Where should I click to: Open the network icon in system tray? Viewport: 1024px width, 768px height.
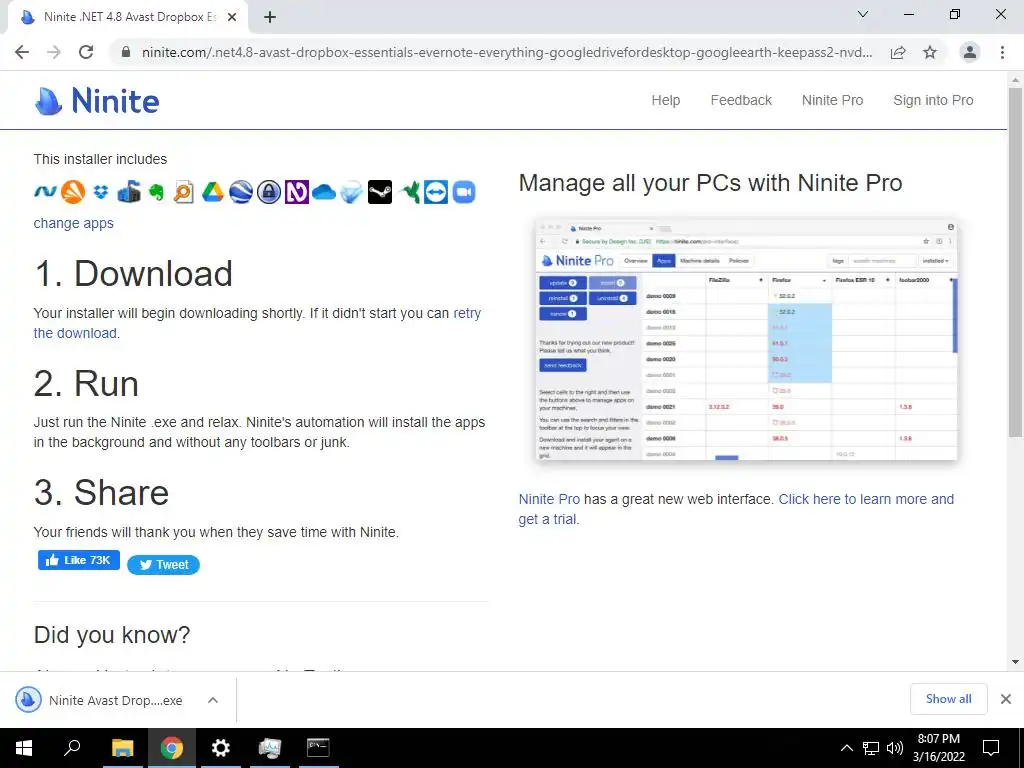click(871, 748)
